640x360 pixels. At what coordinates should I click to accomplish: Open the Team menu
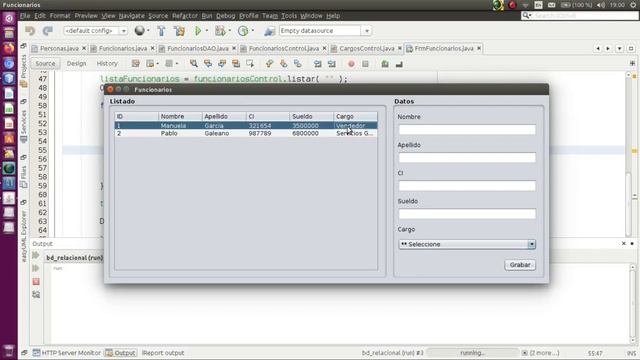270,16
